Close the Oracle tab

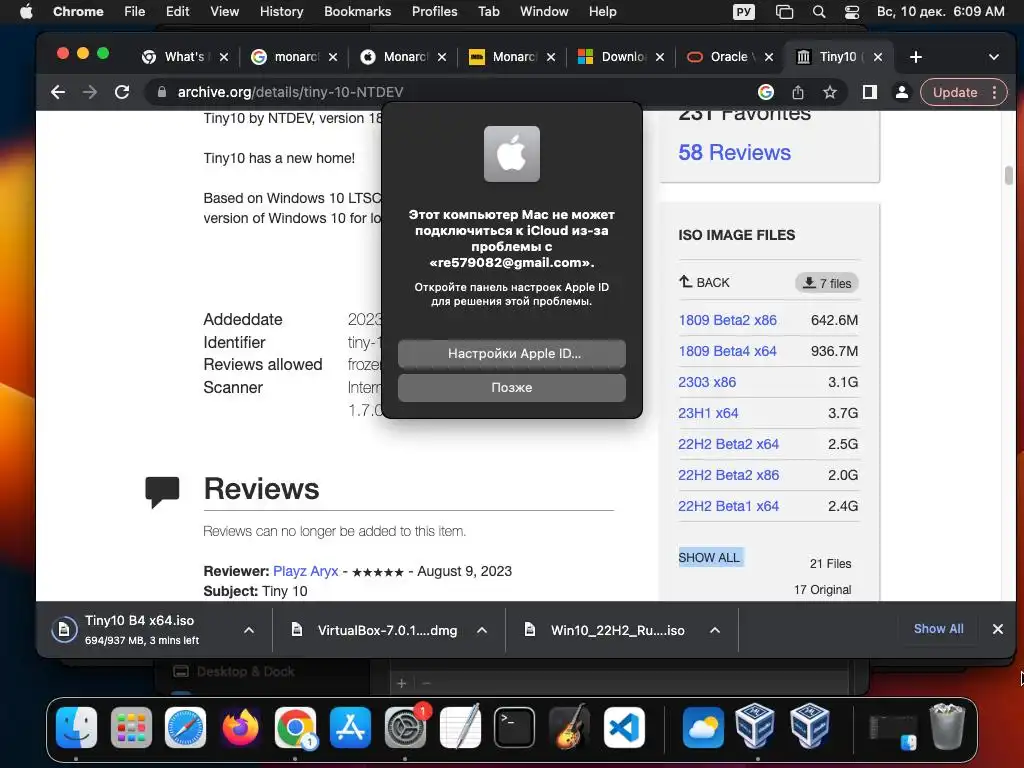[x=769, y=57]
